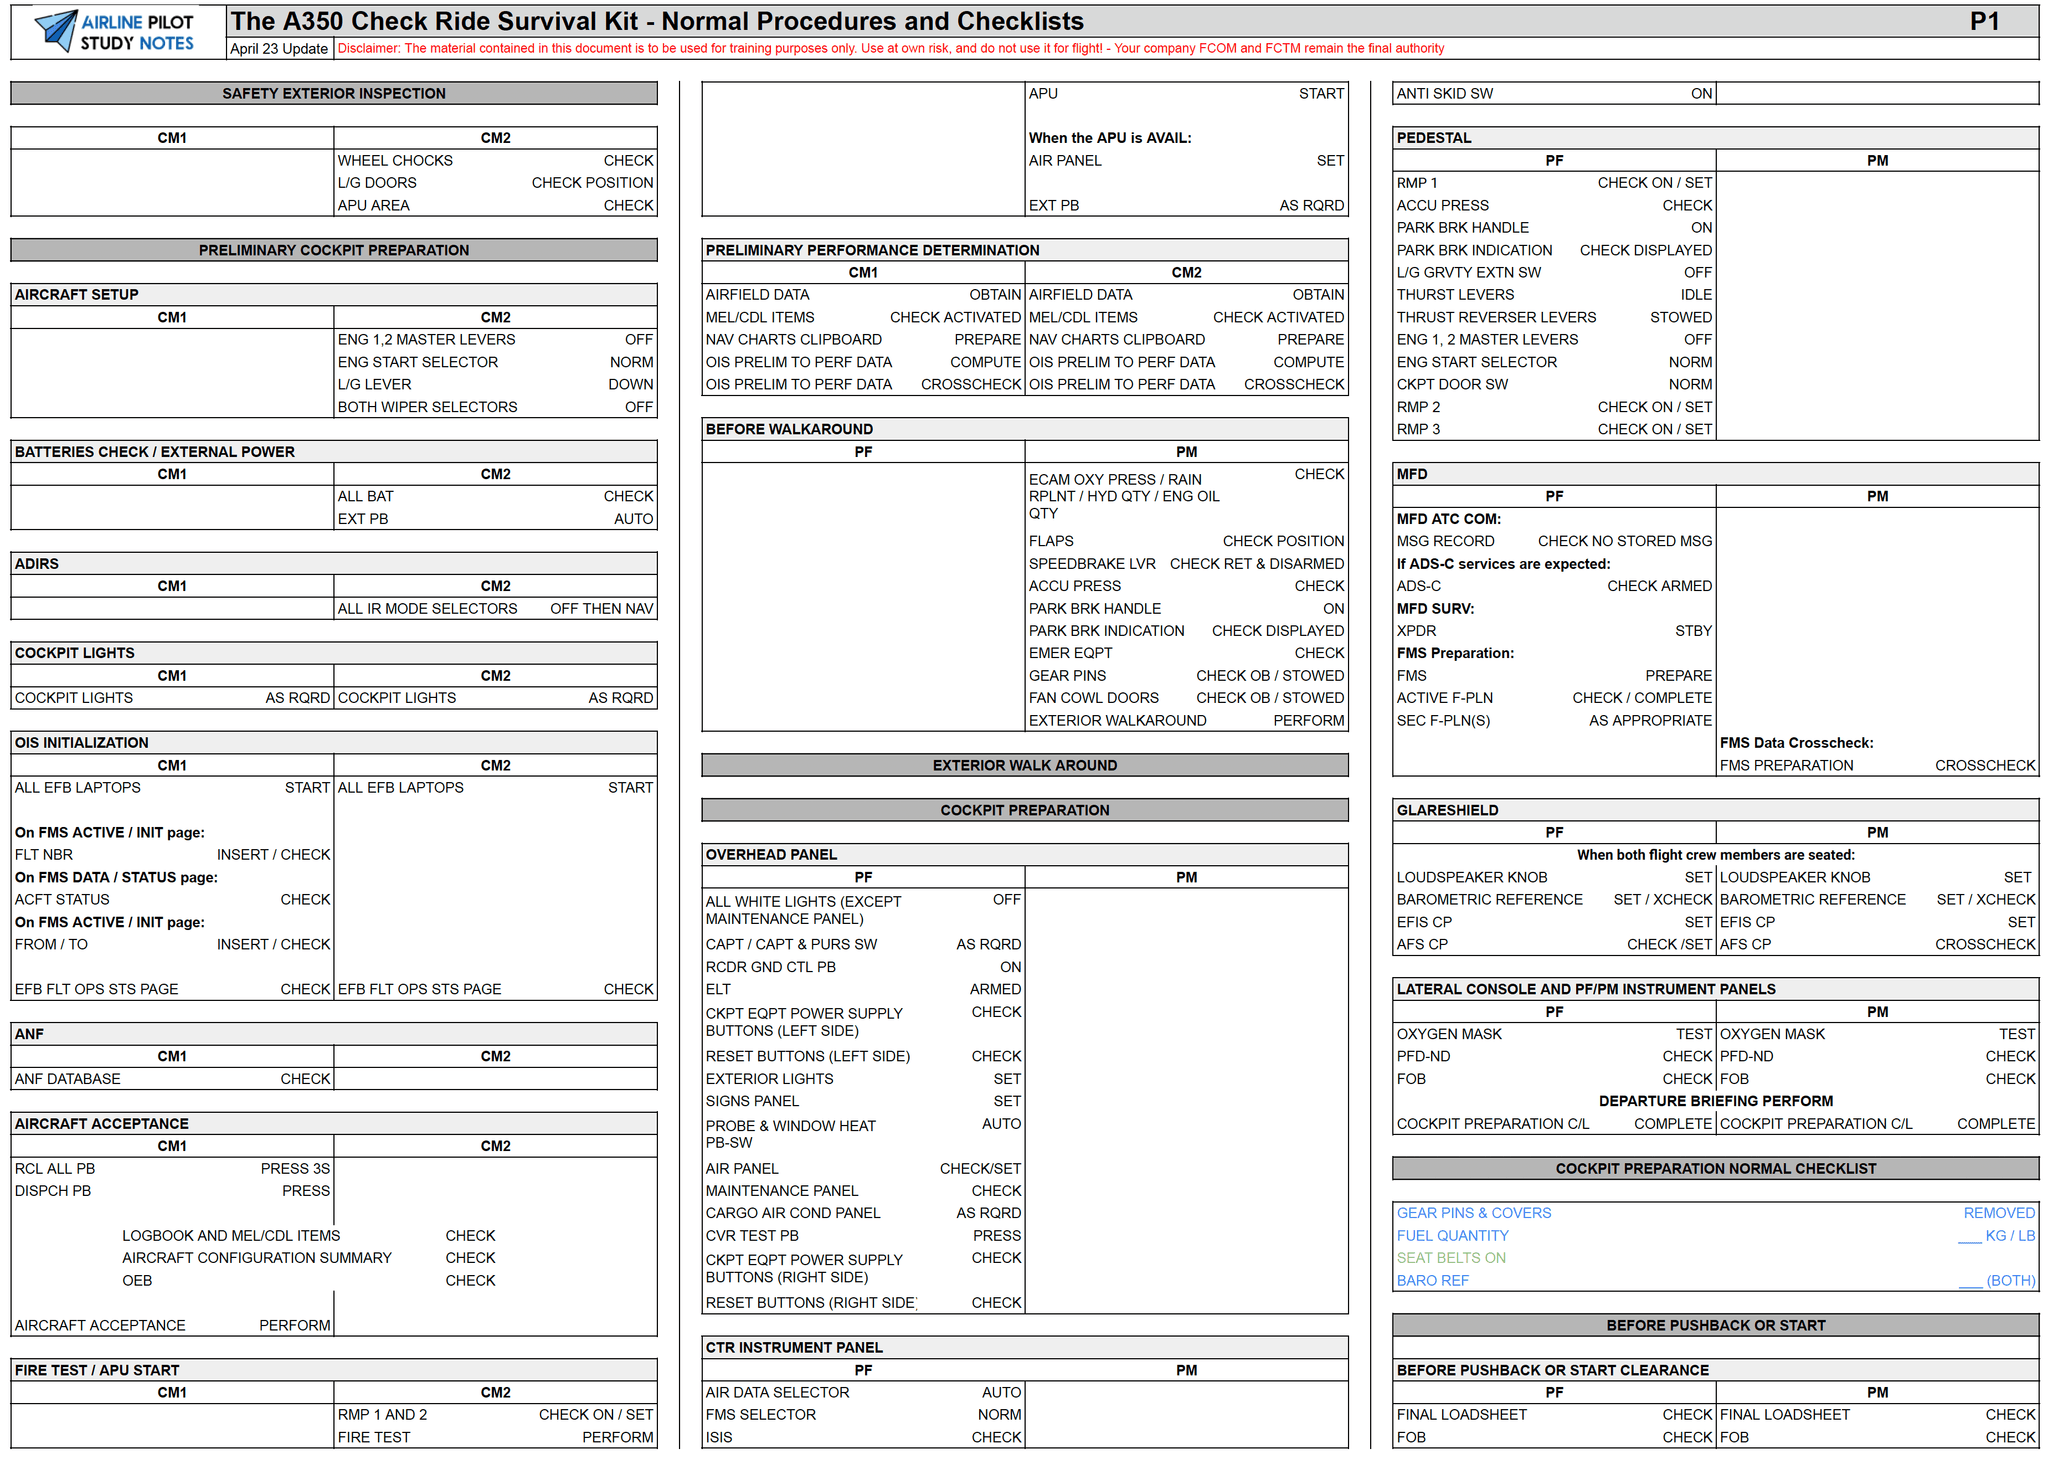Screen dimensions: 2048x1459
Task: Click the 'PEDESTAL' section title
Action: (x=1434, y=138)
